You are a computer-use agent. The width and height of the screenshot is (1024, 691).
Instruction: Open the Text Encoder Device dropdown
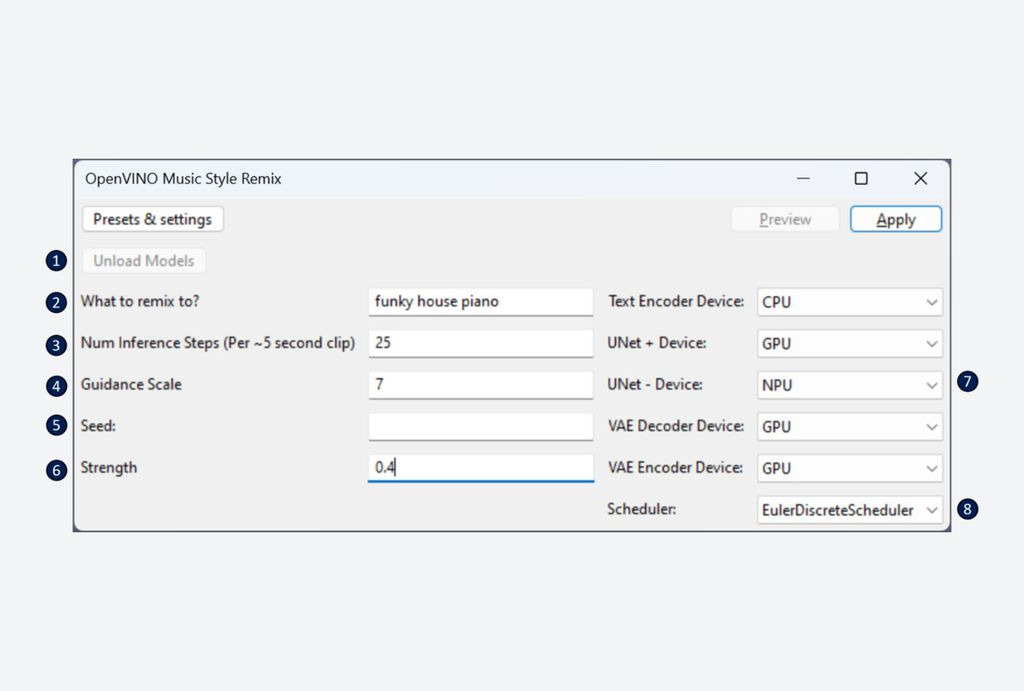click(x=850, y=302)
